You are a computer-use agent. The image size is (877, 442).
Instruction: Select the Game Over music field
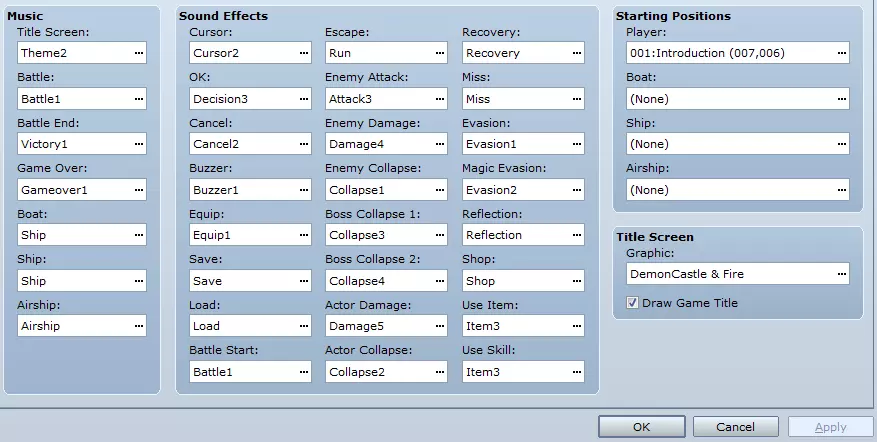click(x=74, y=190)
